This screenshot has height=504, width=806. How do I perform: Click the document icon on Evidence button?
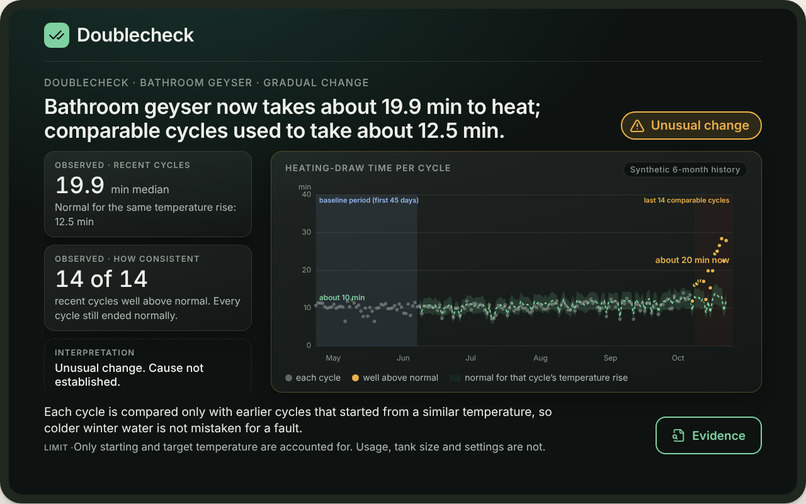click(x=678, y=436)
